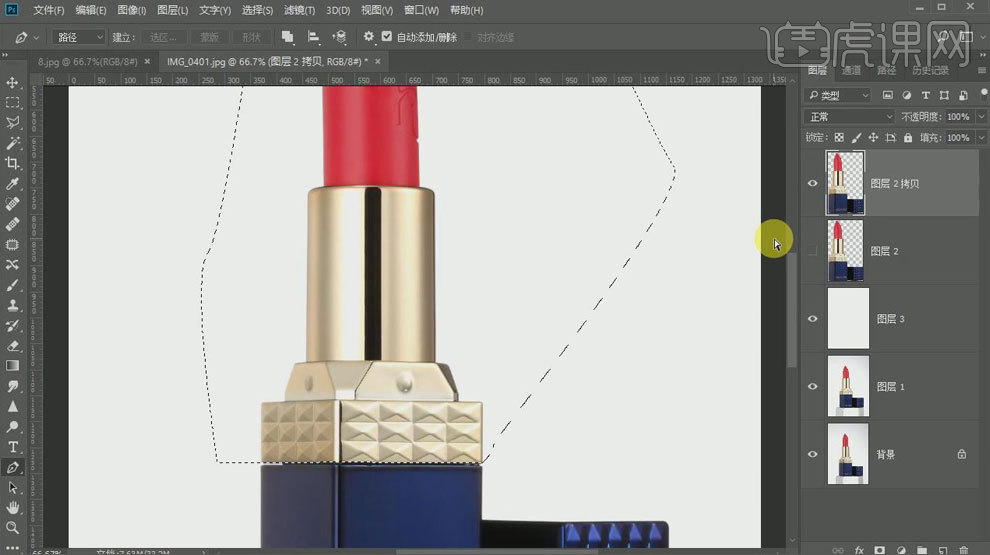
Task: Open the 类型 layer filter dropdown
Action: (838, 95)
